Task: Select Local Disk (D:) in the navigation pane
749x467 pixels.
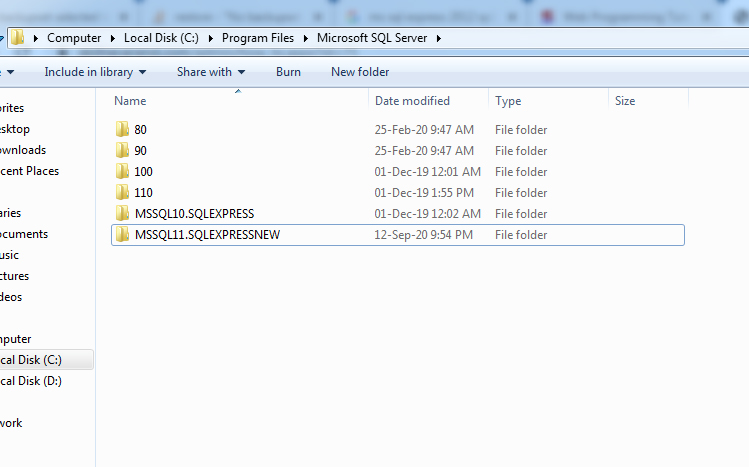Action: click(31, 381)
